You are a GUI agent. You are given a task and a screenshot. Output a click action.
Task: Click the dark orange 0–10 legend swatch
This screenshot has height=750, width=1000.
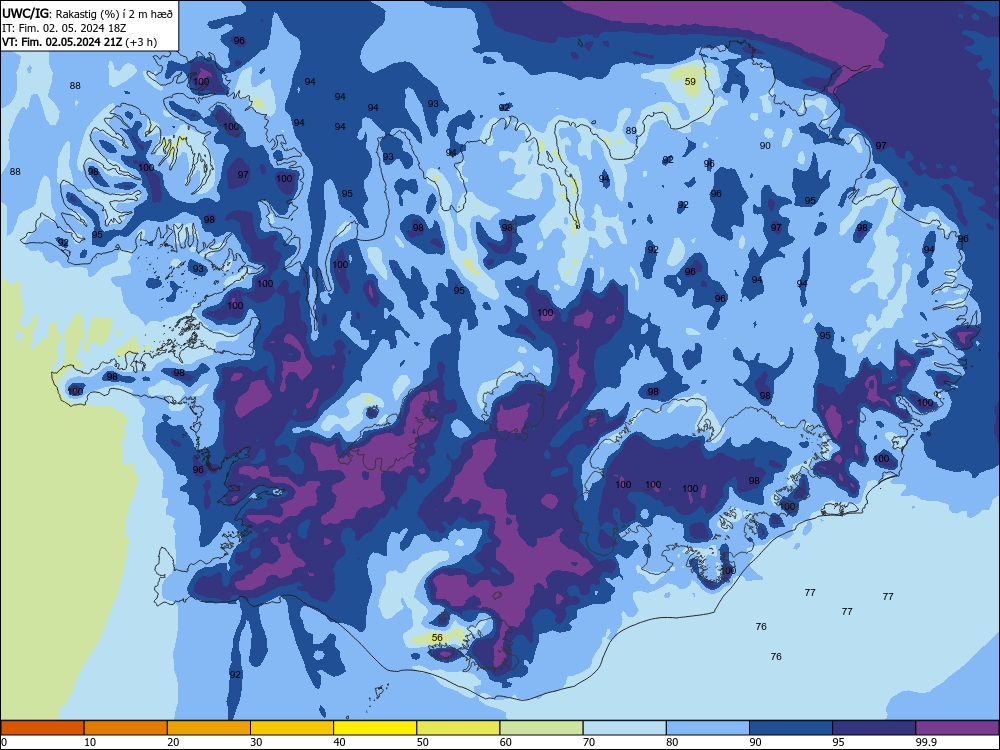(x=42, y=728)
